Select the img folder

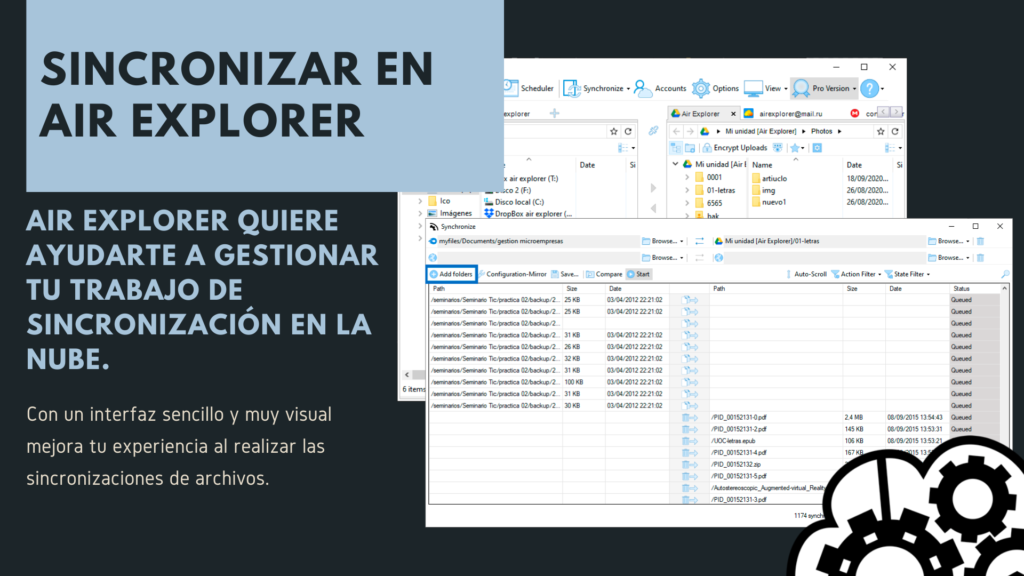763,191
